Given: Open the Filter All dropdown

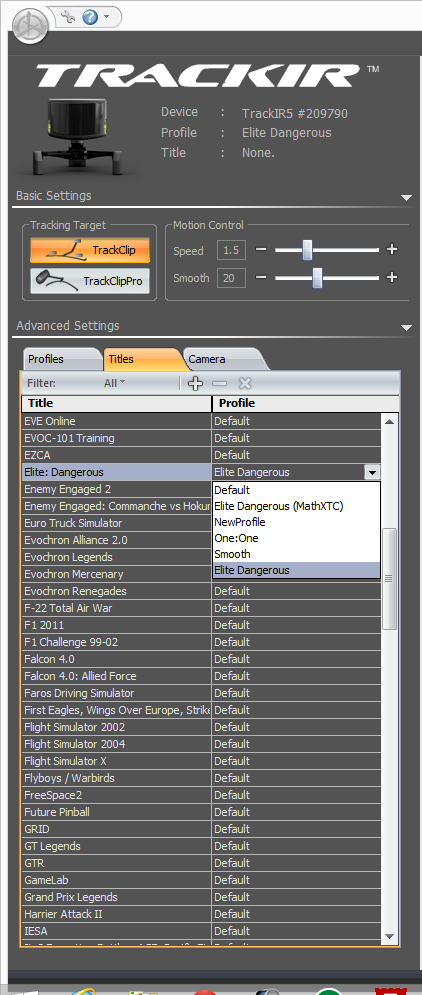Looking at the screenshot, I should [114, 383].
